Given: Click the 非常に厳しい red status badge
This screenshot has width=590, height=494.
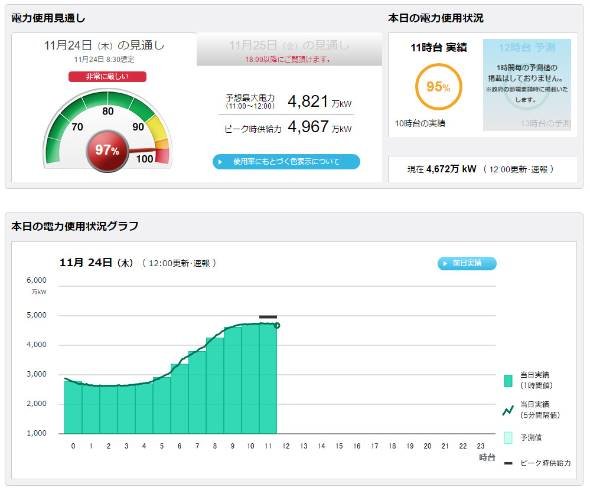Looking at the screenshot, I should (107, 77).
